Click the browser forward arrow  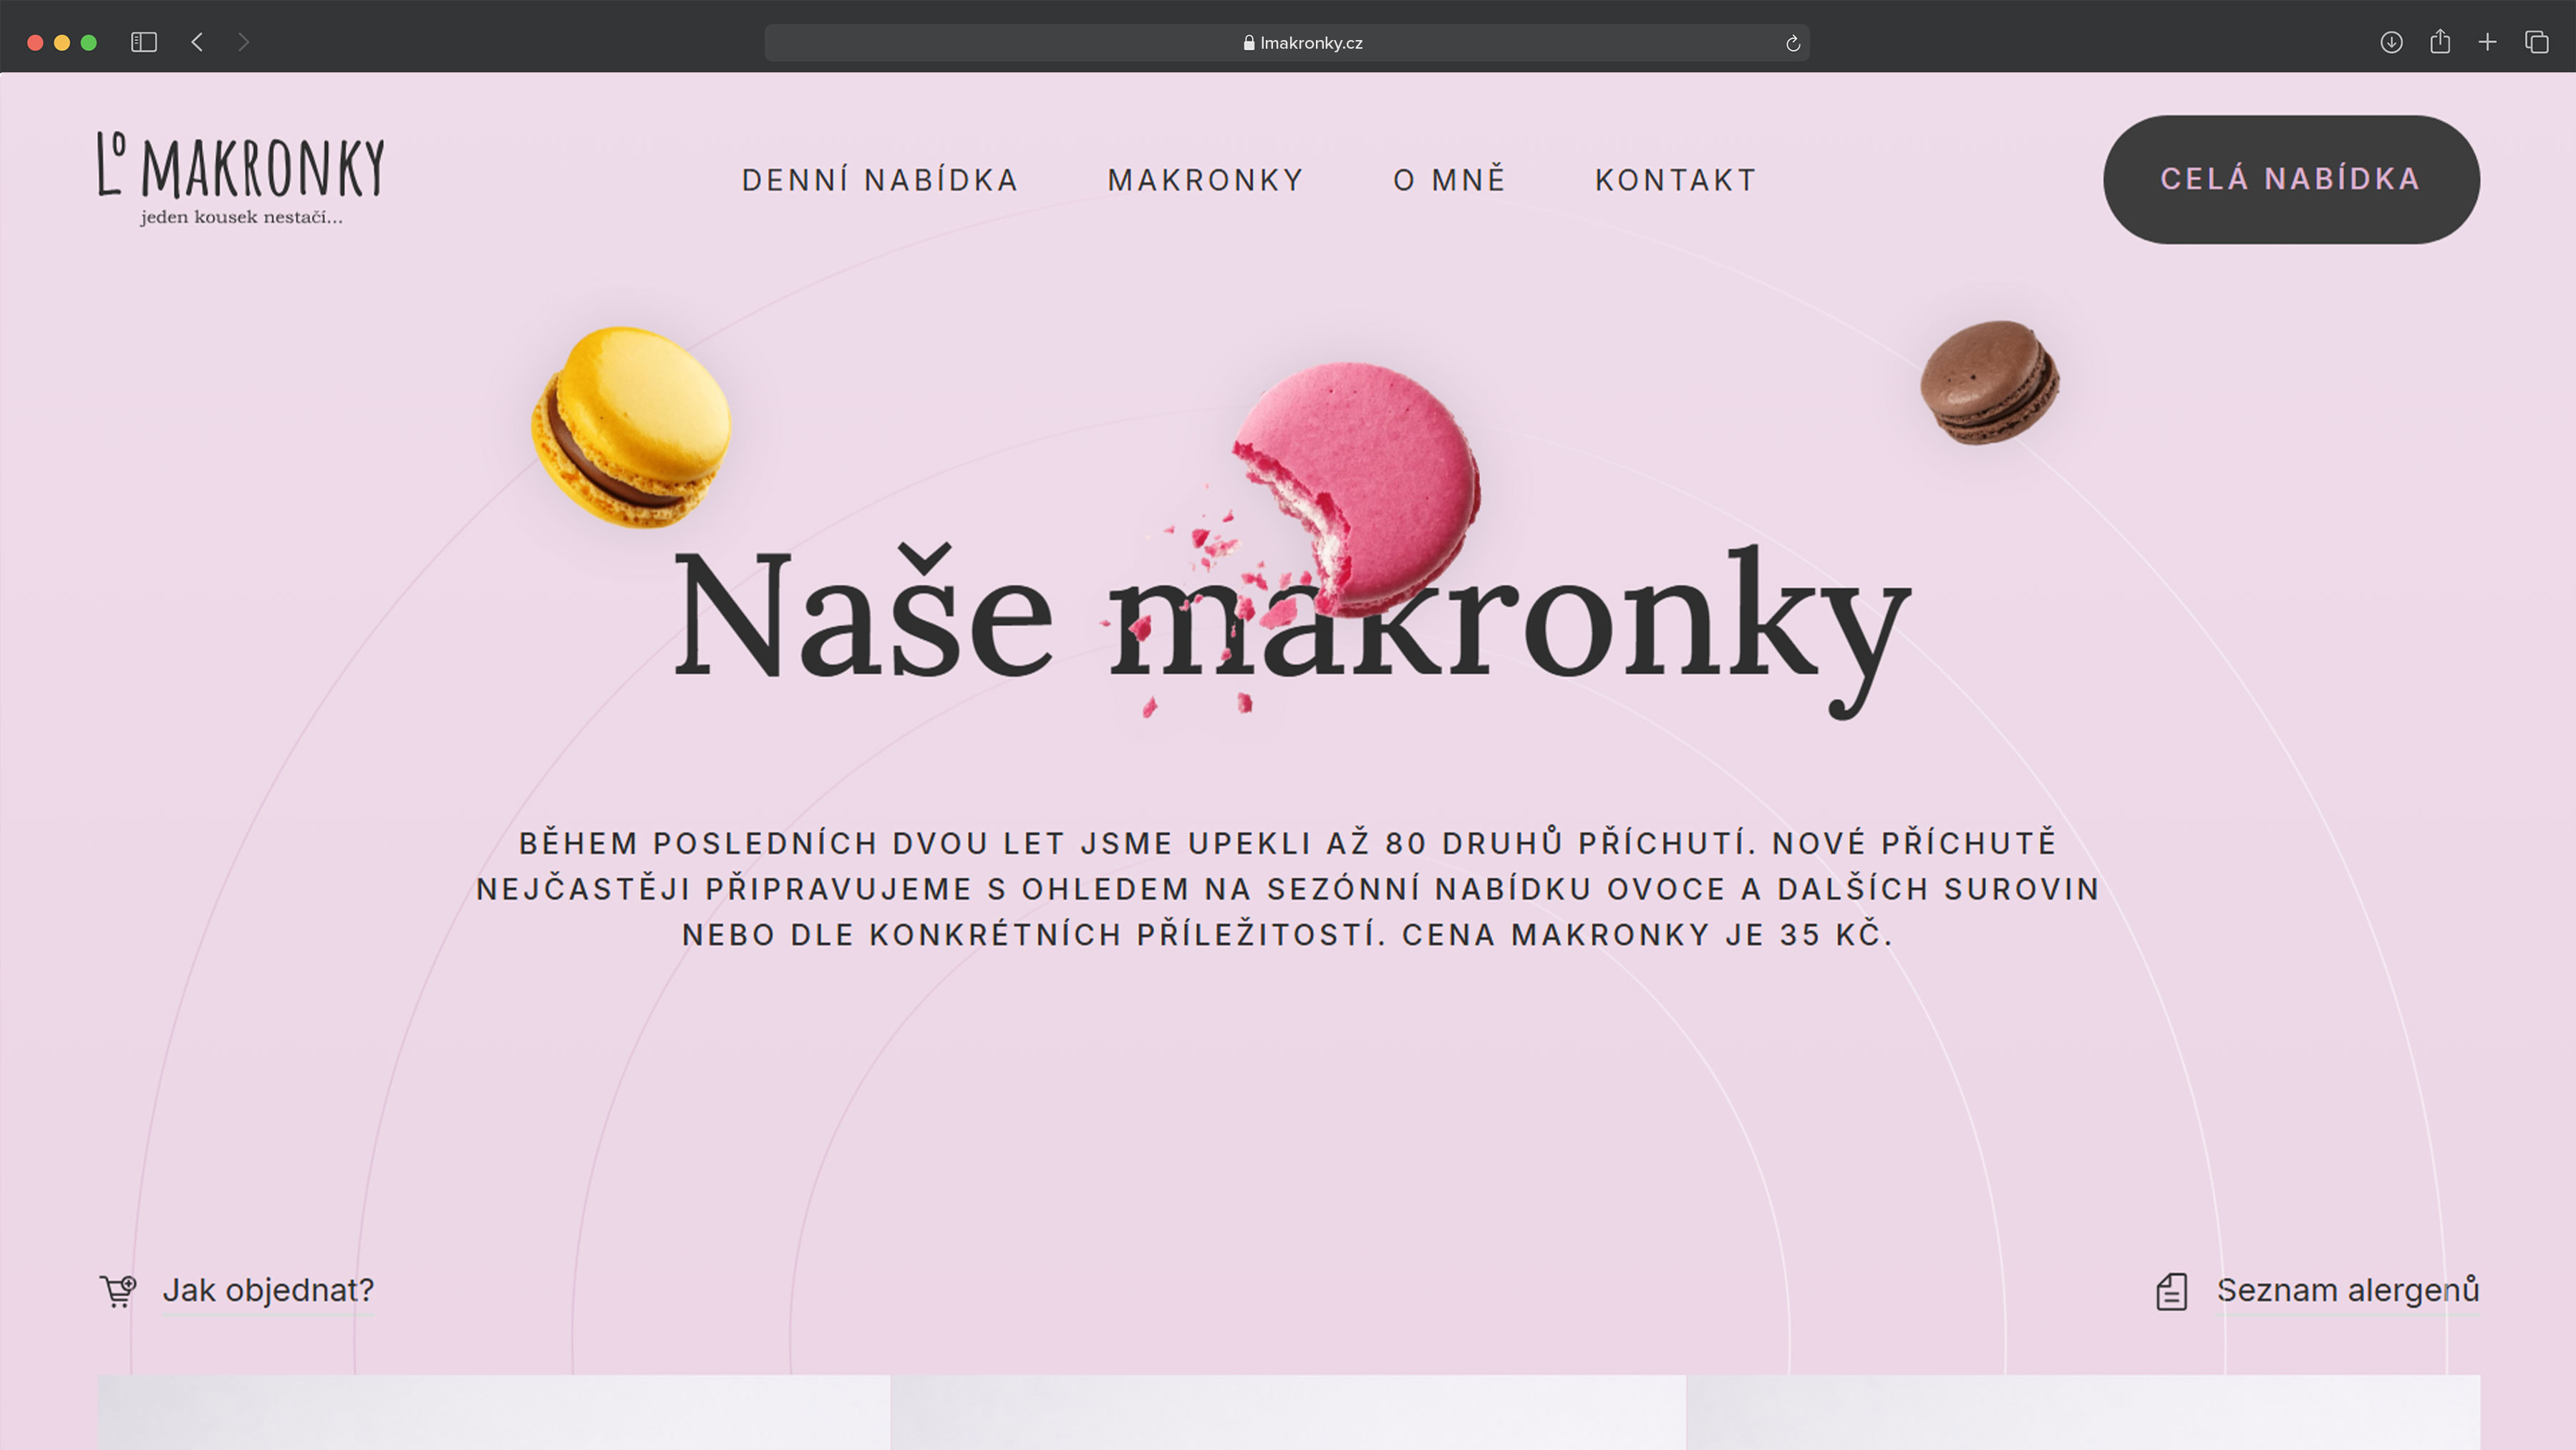coord(243,42)
